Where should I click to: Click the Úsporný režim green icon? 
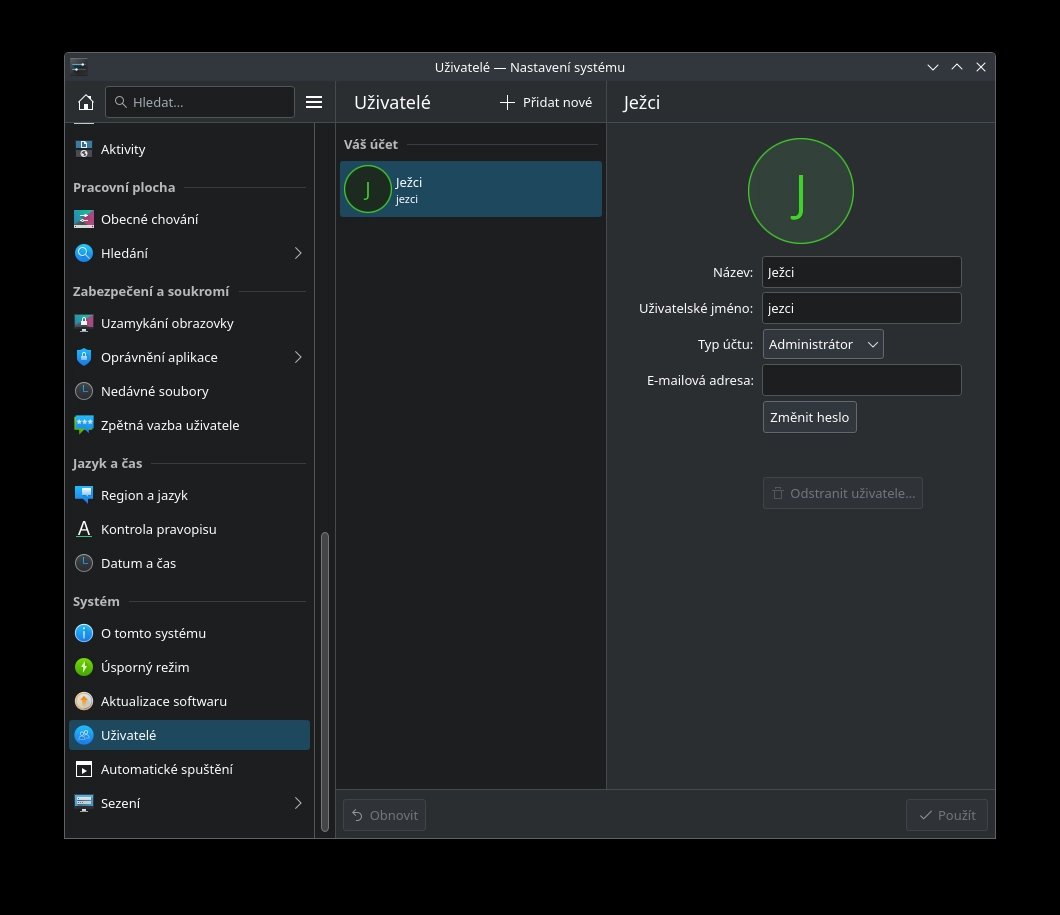(84, 667)
